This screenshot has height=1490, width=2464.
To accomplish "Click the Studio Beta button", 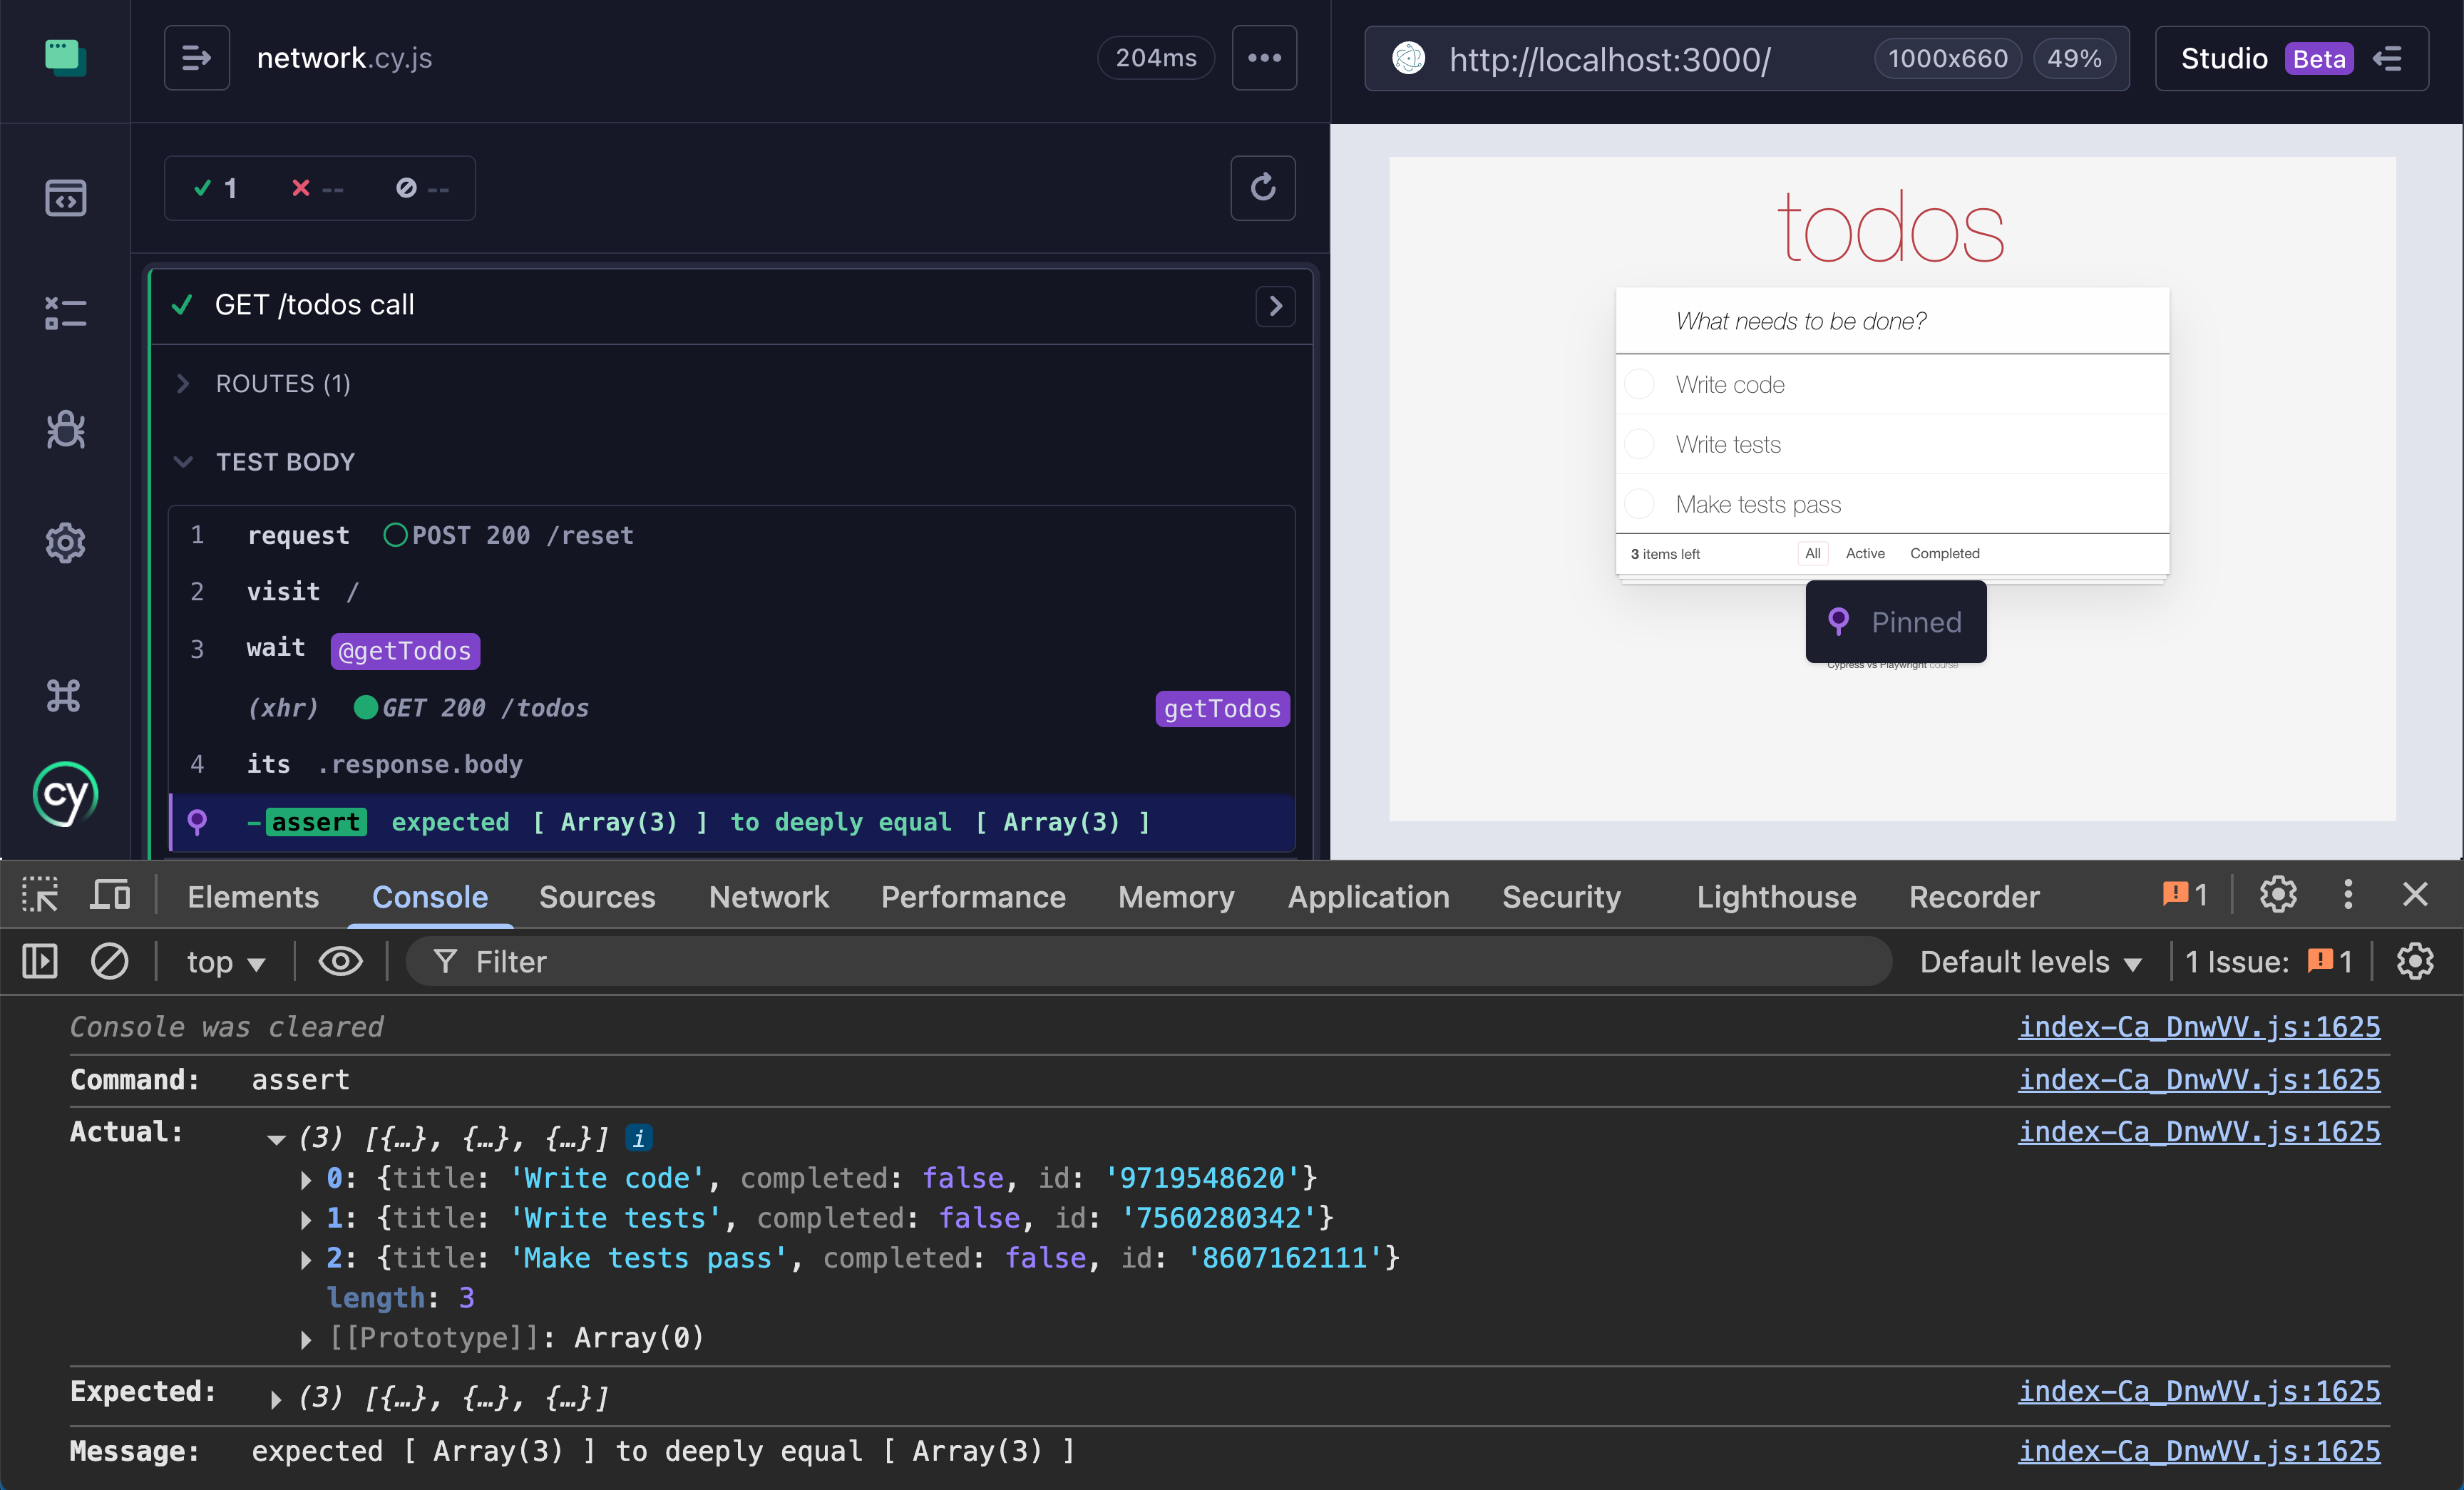I will point(2291,59).
